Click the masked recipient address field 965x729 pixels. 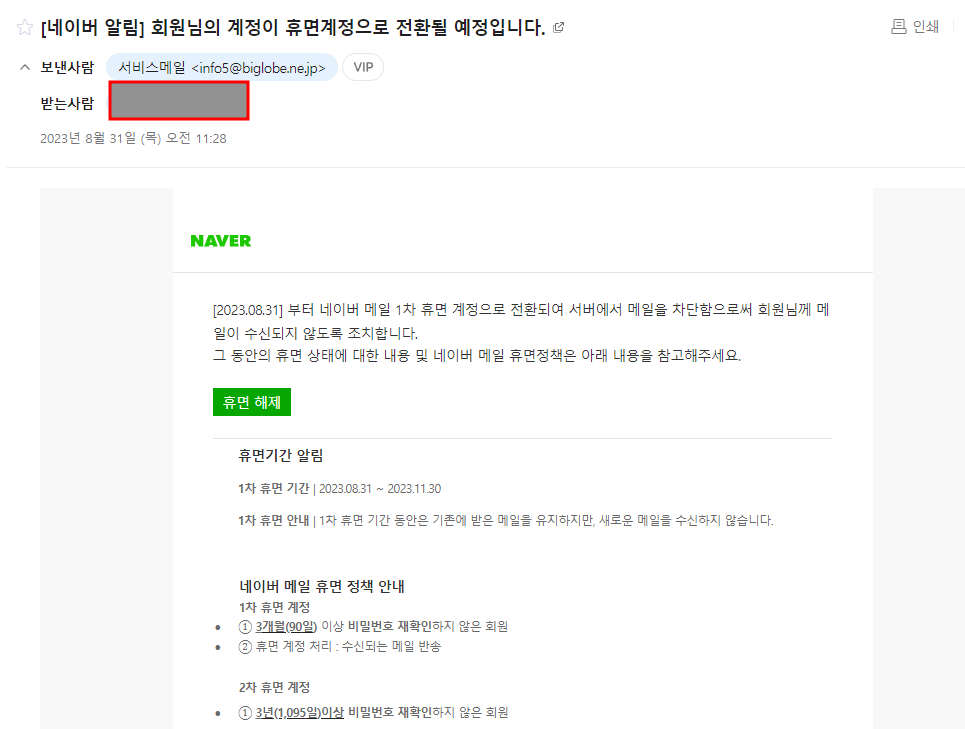(x=178, y=100)
